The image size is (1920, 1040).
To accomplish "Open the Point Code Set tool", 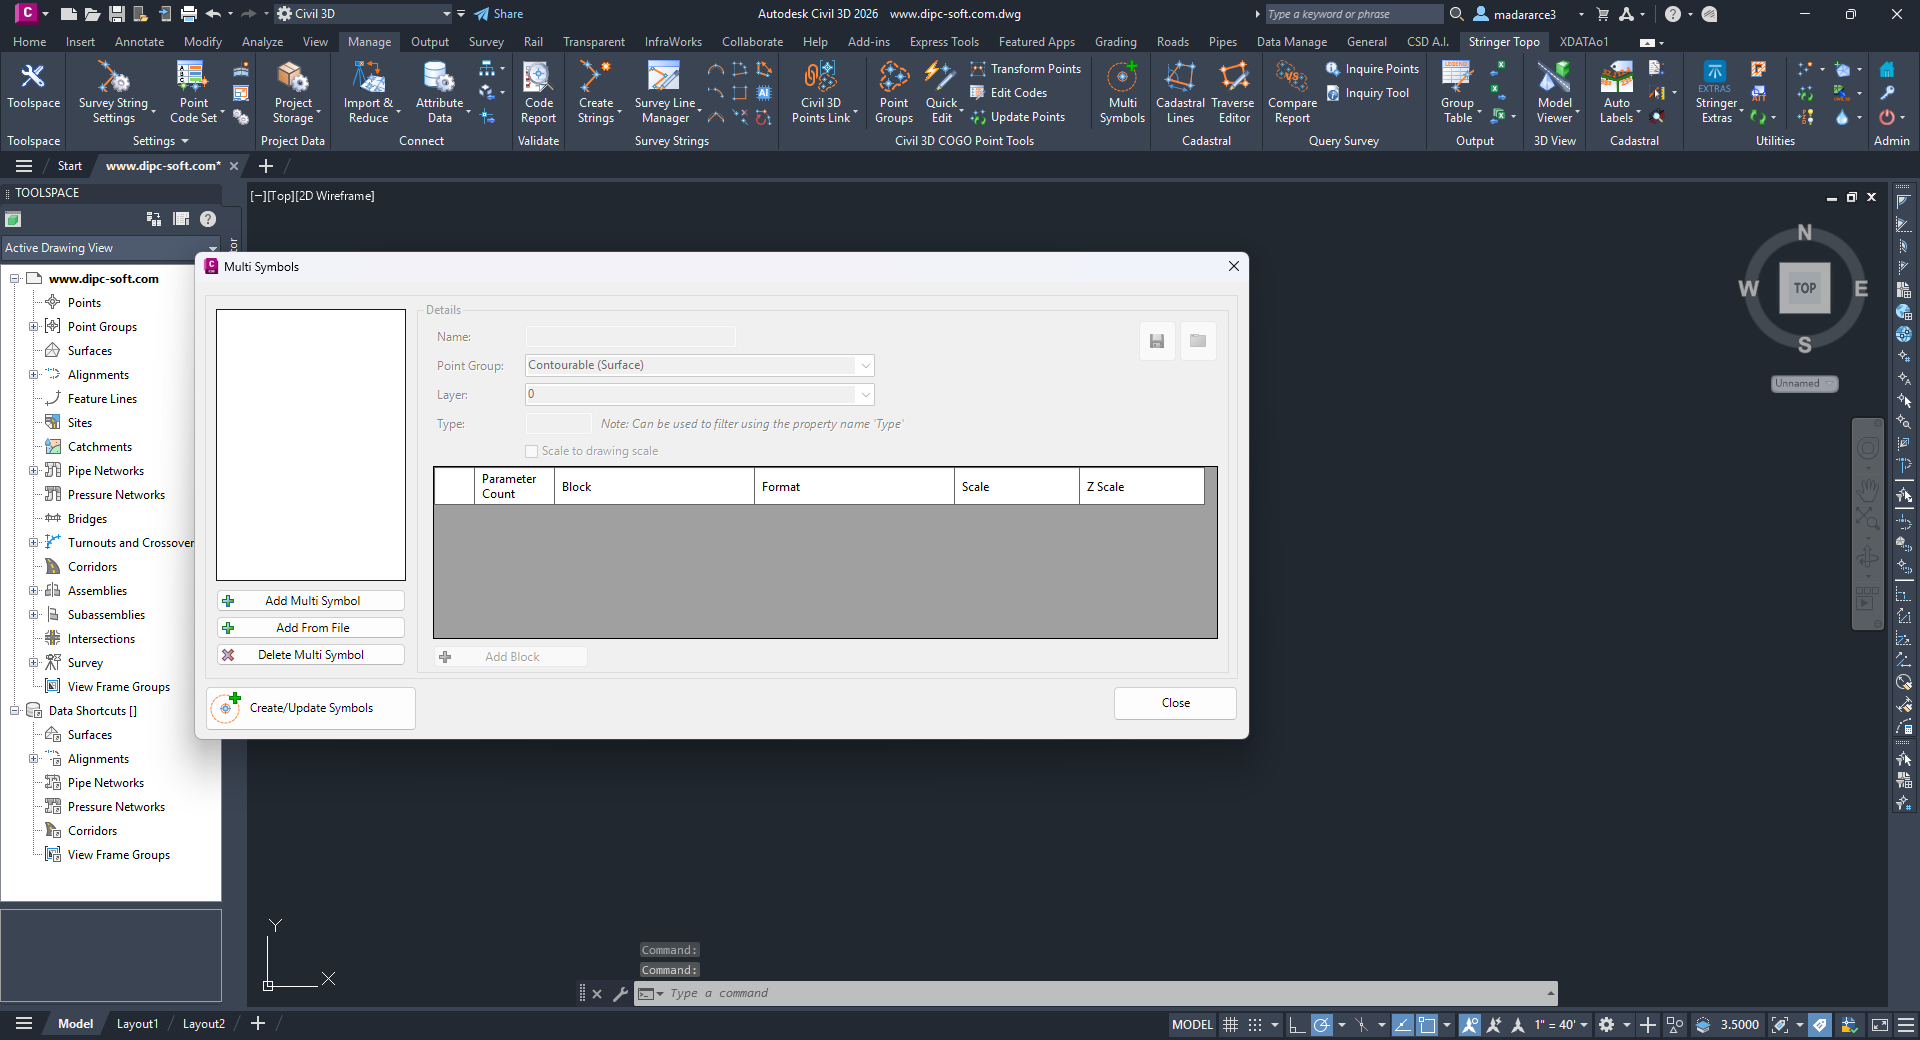I will pos(194,92).
